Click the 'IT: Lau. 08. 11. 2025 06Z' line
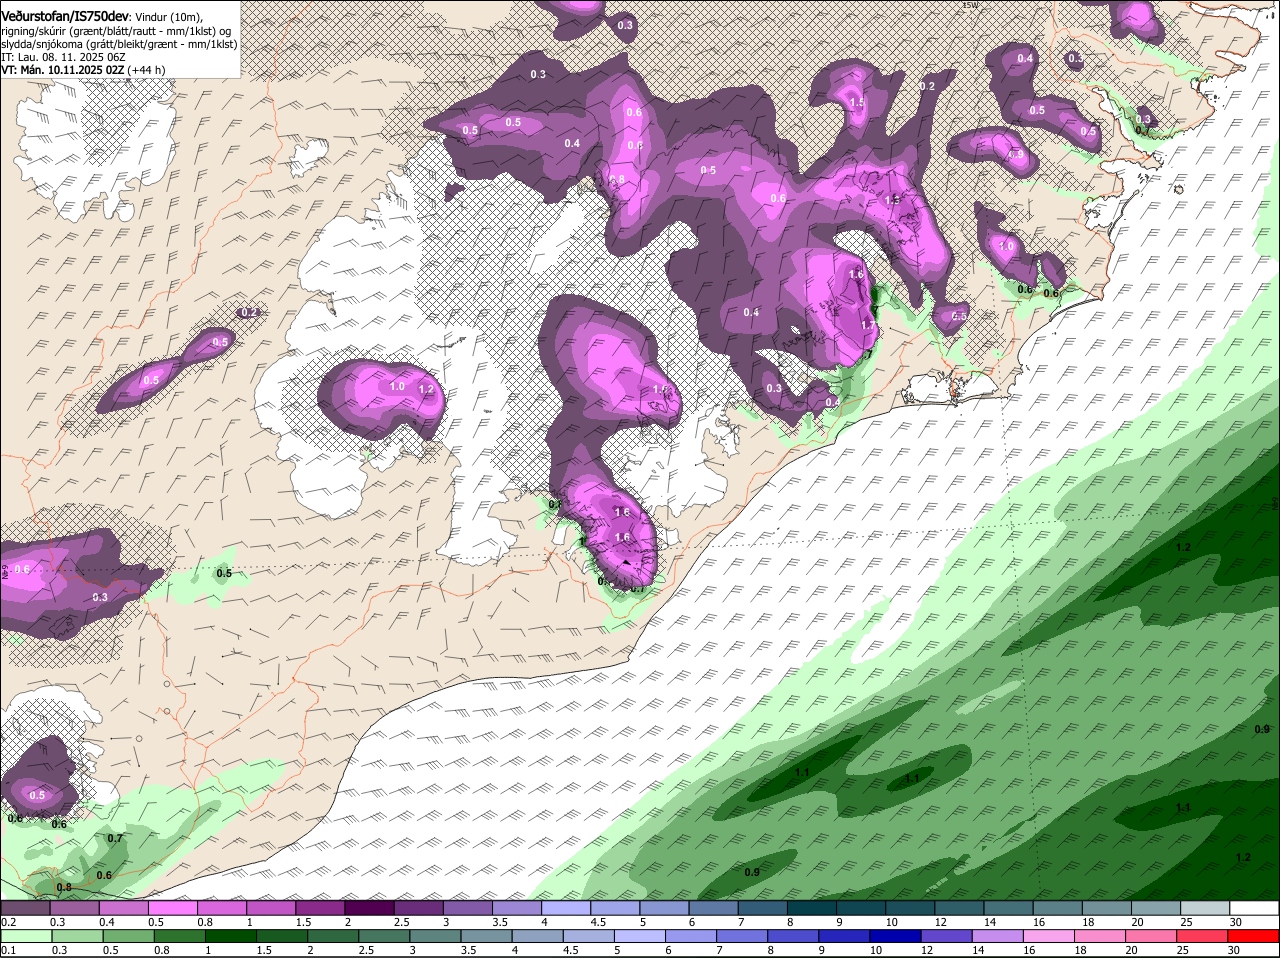The height and width of the screenshot is (958, 1280). coord(63,57)
